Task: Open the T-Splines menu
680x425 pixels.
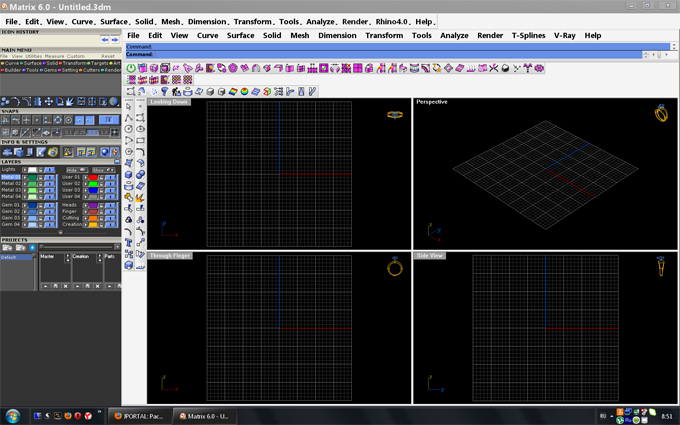Action: click(528, 36)
